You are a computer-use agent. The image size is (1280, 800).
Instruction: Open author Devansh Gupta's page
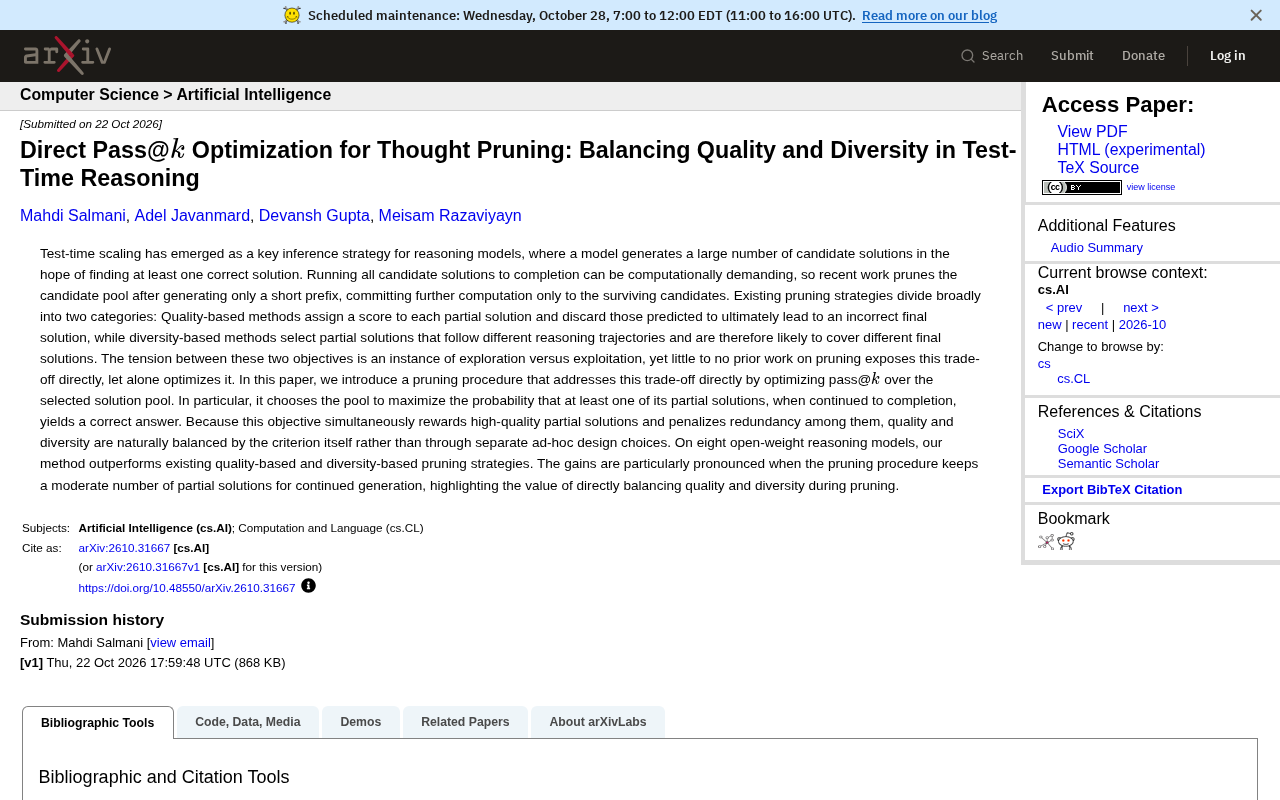314,216
